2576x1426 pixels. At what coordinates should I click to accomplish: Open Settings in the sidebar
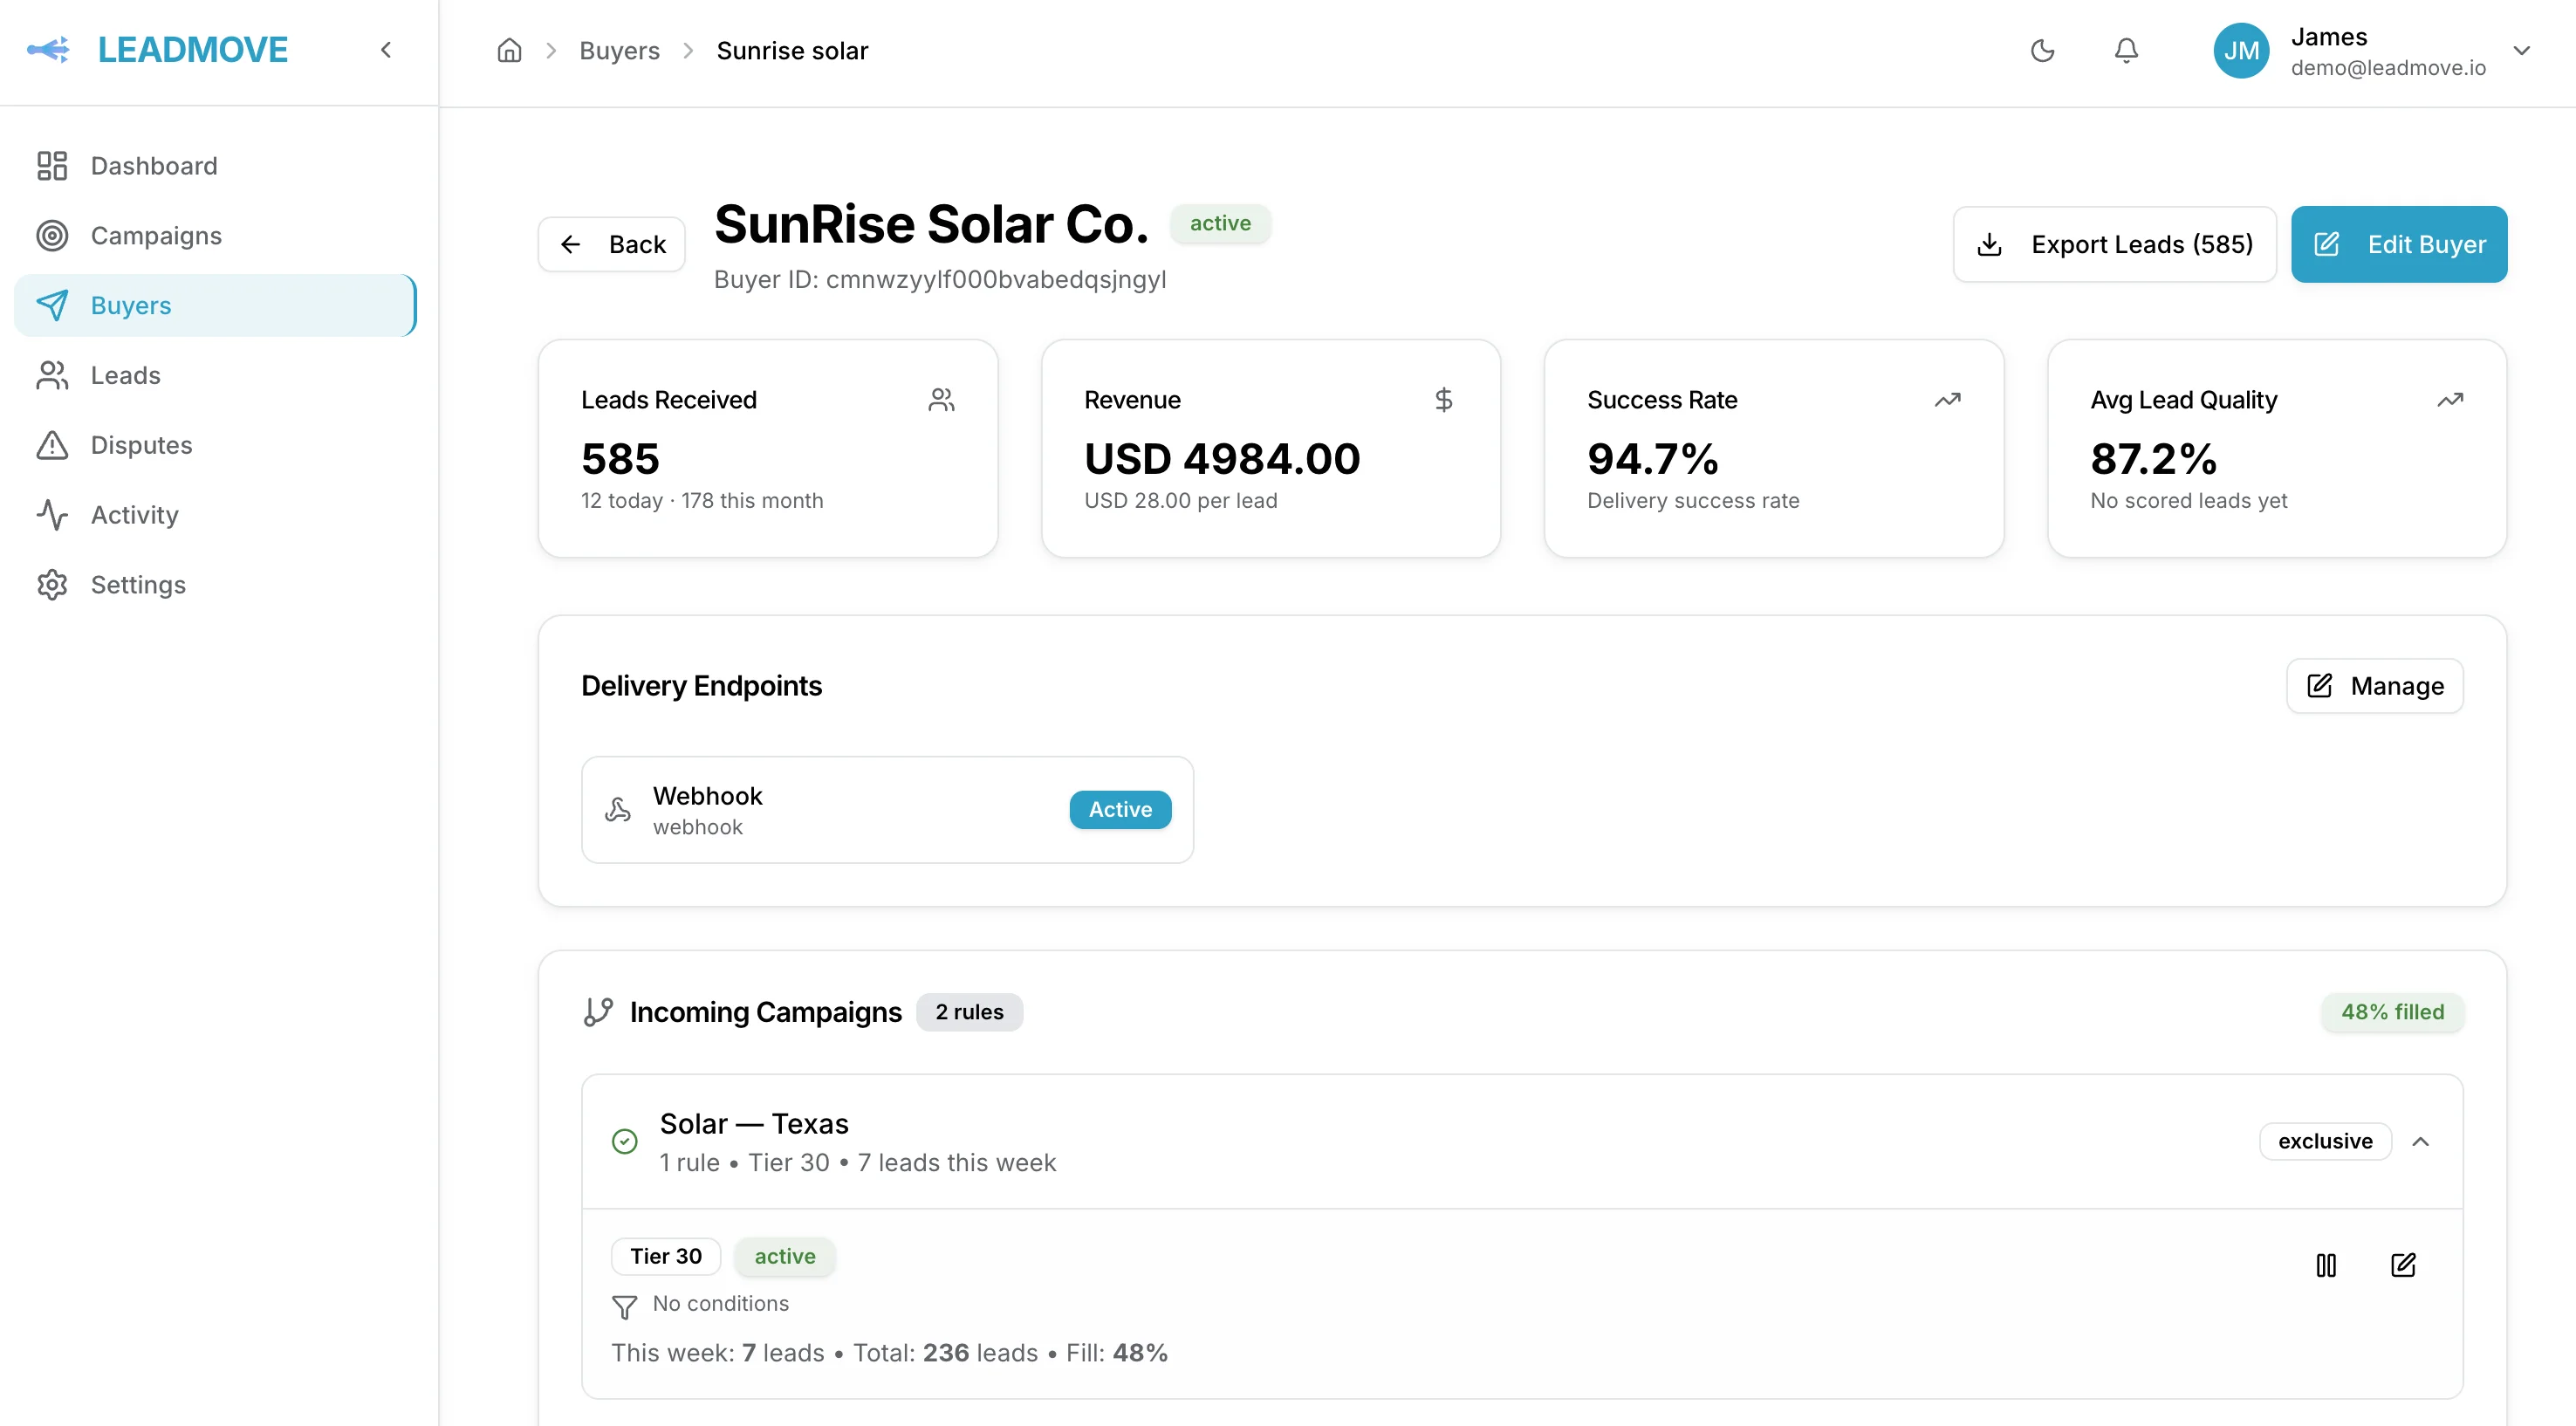216,585
